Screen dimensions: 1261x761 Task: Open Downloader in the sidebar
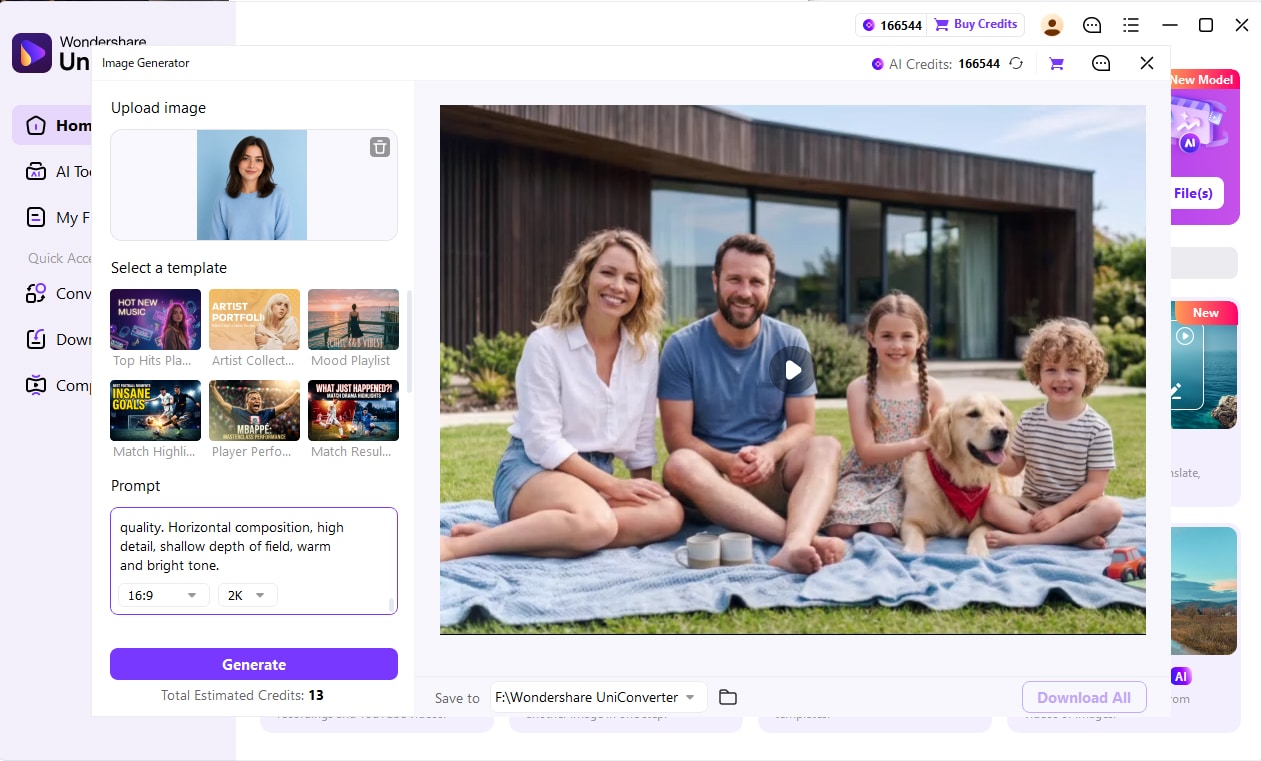tap(59, 339)
